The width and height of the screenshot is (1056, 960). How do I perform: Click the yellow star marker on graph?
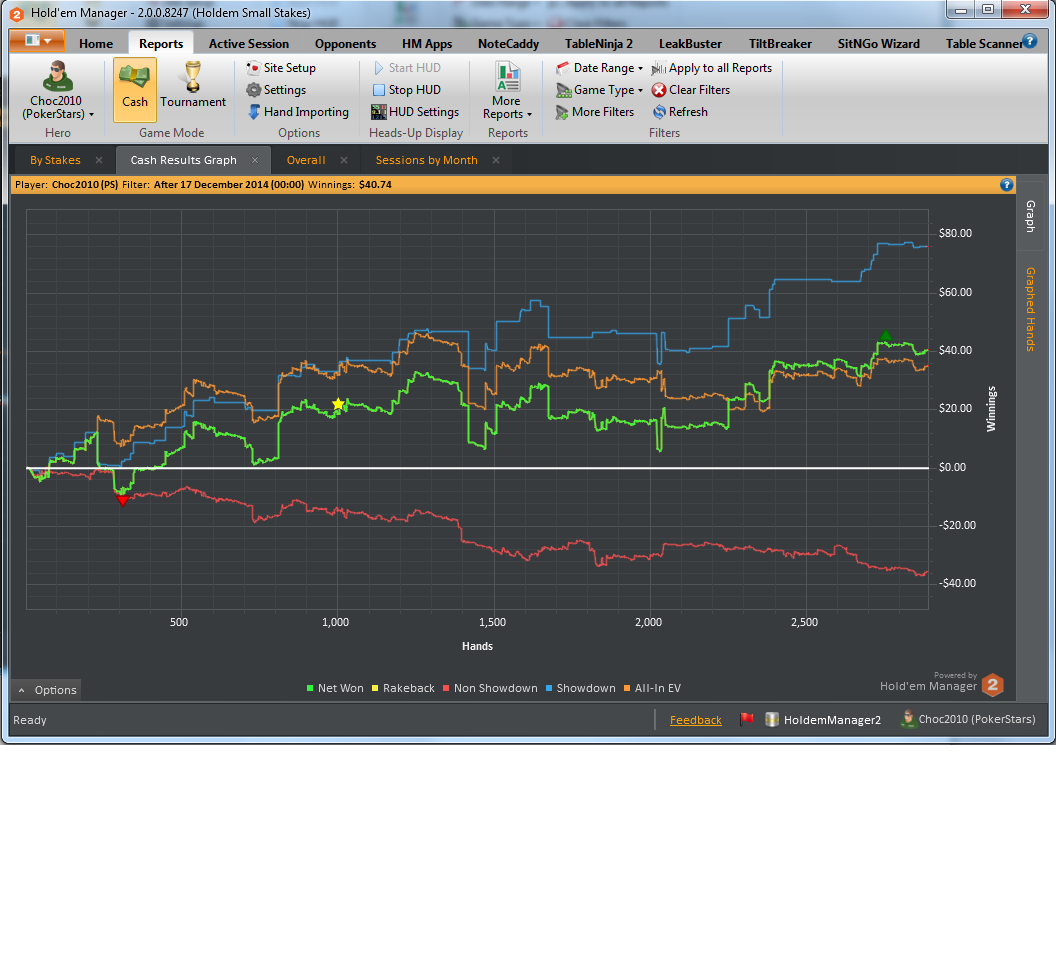tap(338, 404)
